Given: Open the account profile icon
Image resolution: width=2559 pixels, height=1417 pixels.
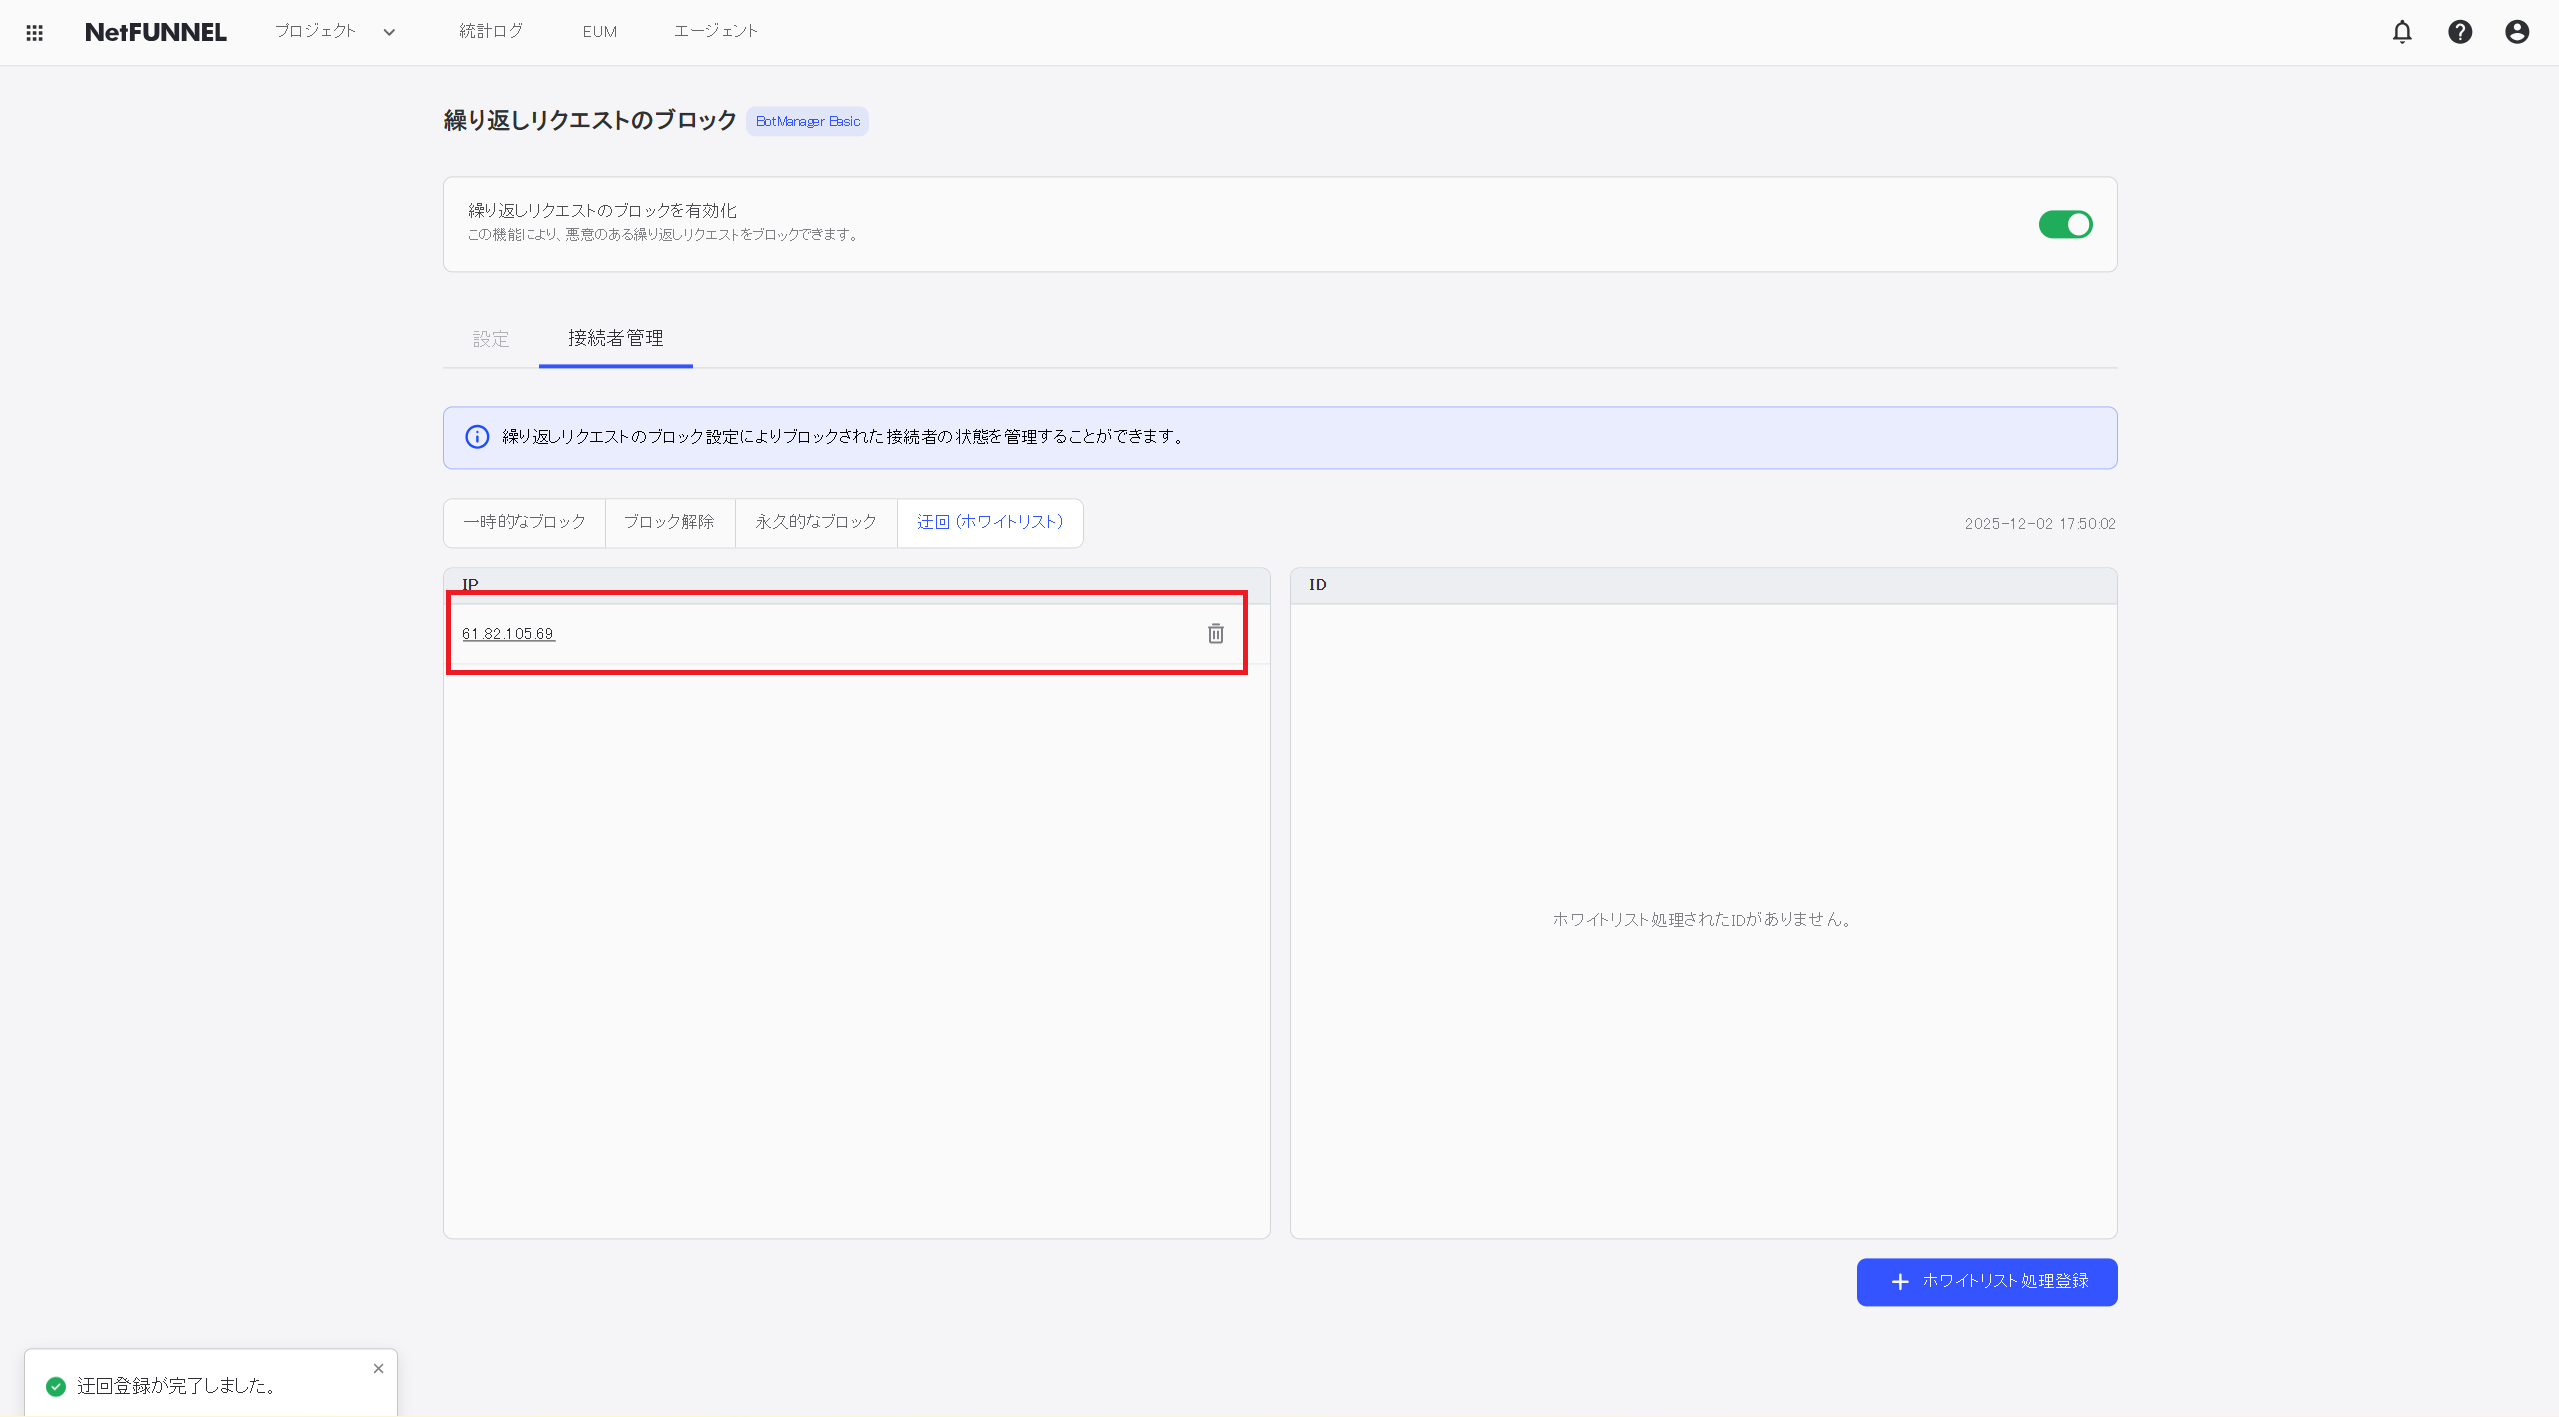Looking at the screenshot, I should coord(2516,31).
